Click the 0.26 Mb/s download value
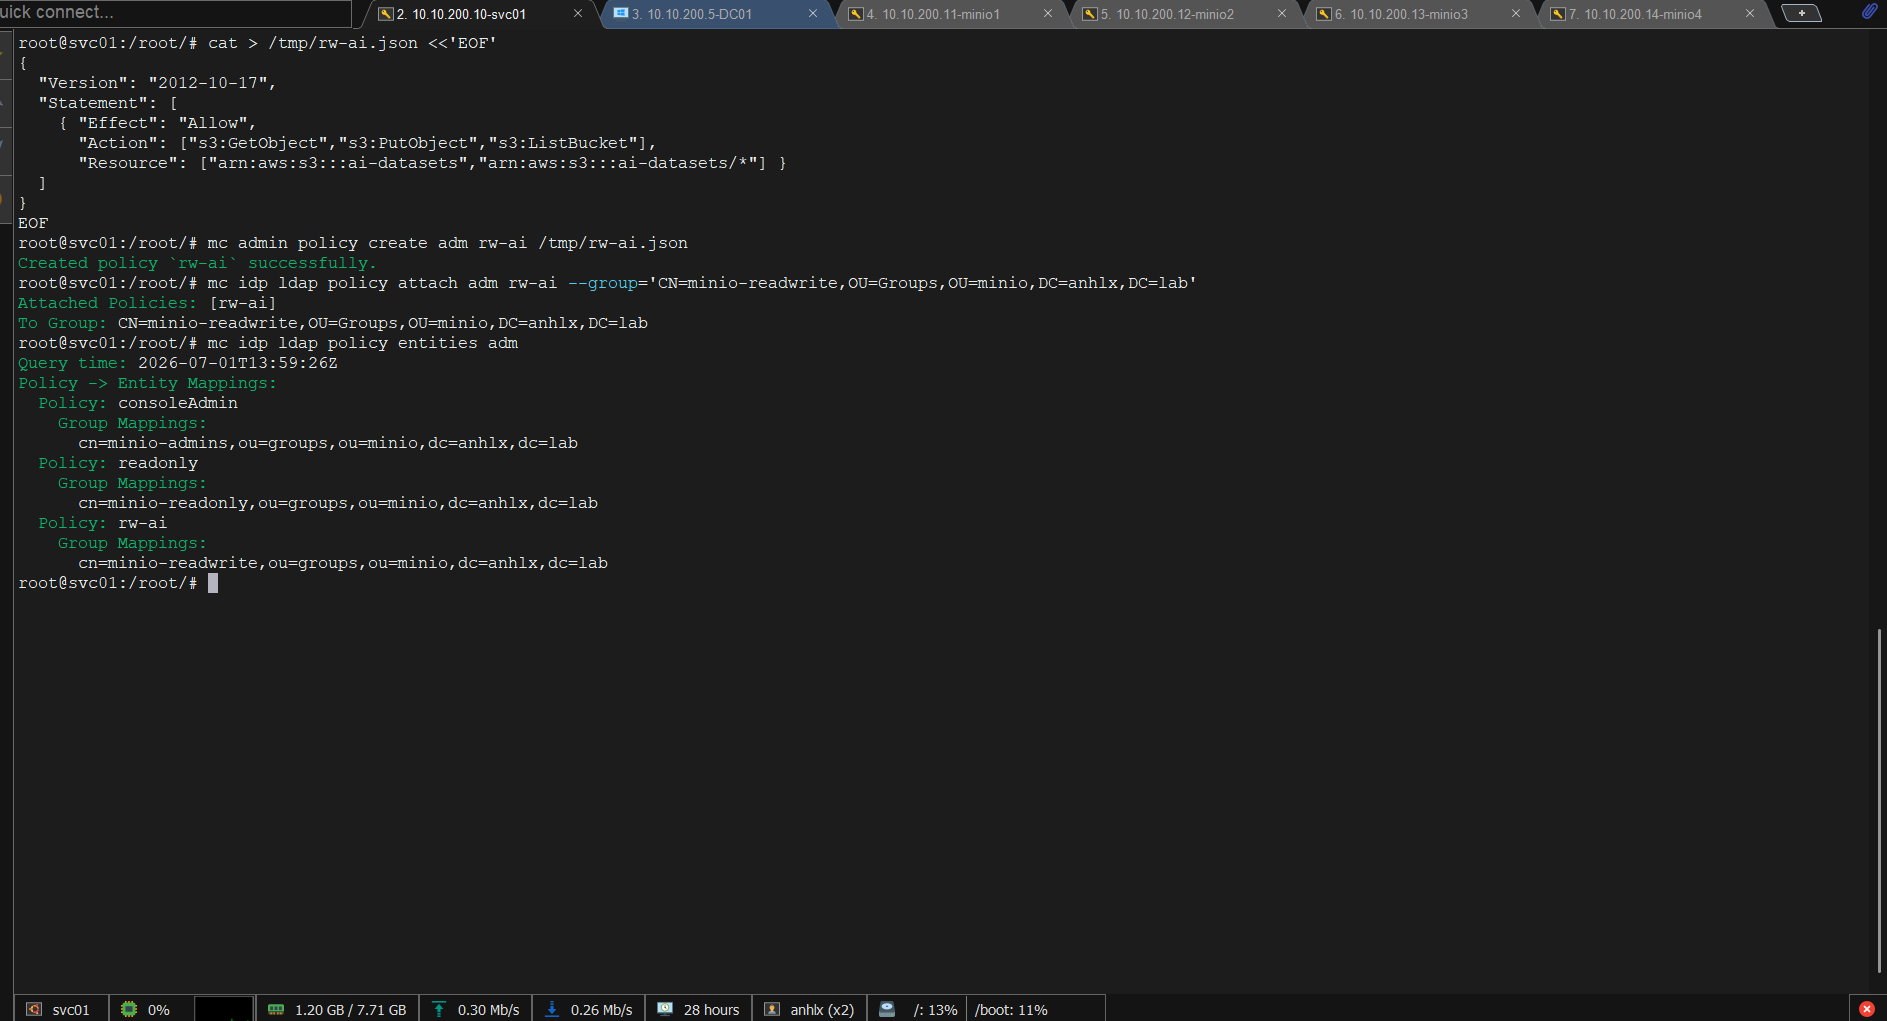 [x=601, y=1010]
